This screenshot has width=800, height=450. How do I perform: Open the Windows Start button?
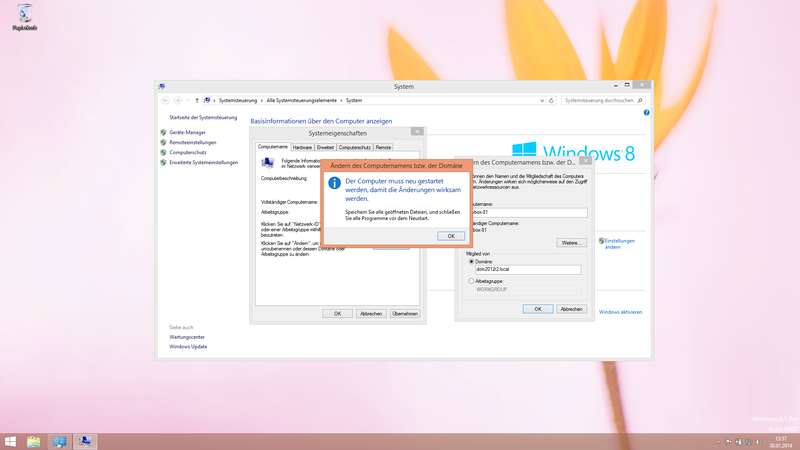[x=10, y=441]
